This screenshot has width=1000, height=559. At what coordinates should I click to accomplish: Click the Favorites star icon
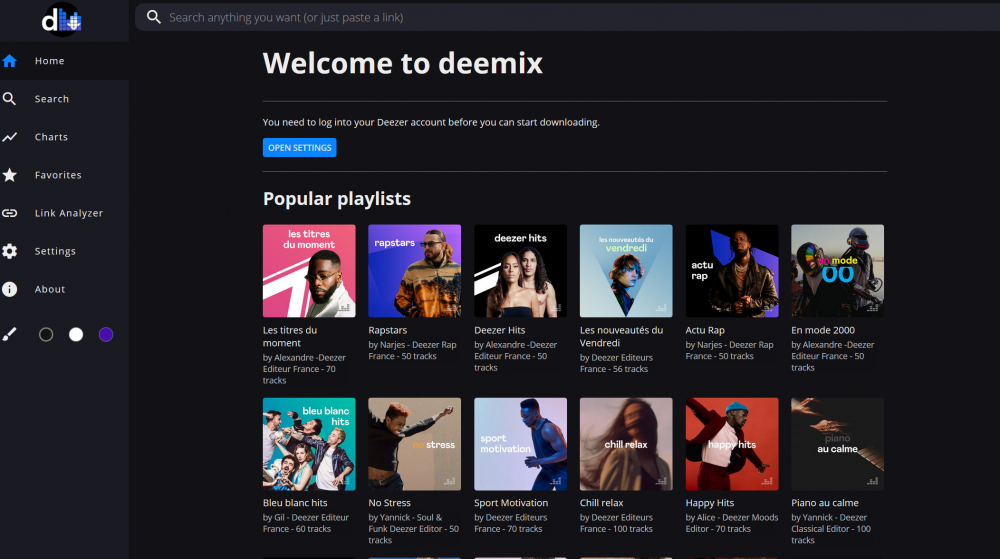(10, 175)
